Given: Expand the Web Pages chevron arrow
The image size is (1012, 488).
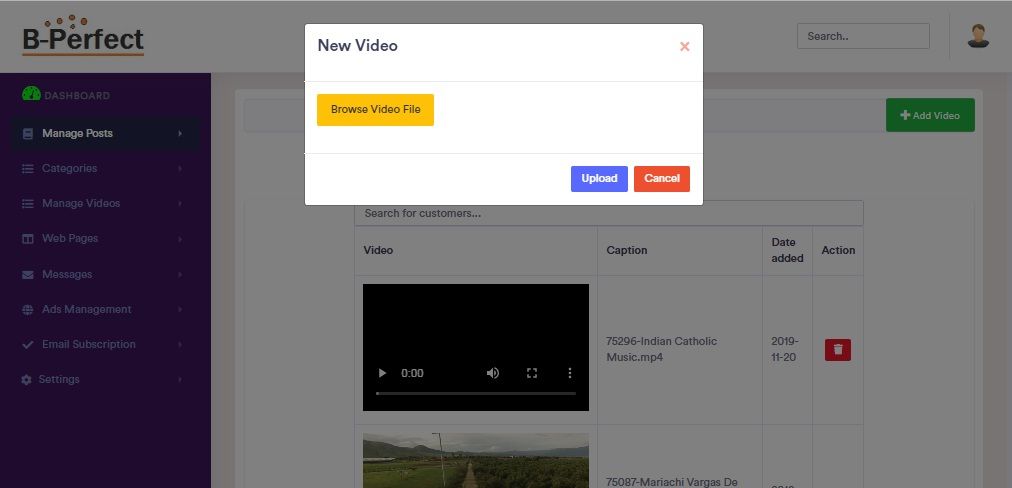Looking at the screenshot, I should [x=180, y=239].
